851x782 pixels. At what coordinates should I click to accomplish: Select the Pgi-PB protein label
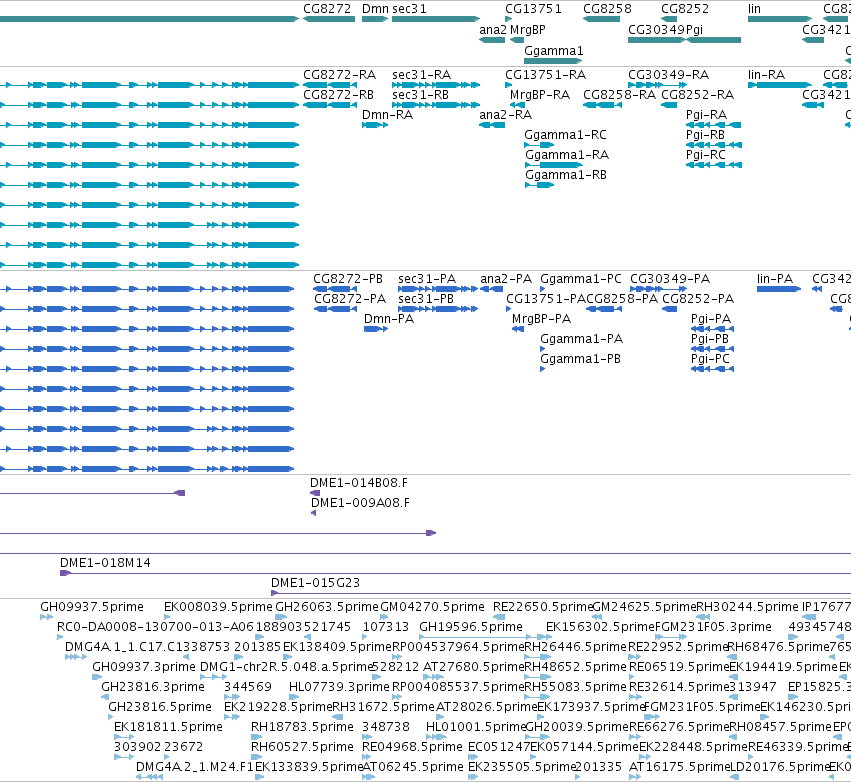pyautogui.click(x=709, y=339)
